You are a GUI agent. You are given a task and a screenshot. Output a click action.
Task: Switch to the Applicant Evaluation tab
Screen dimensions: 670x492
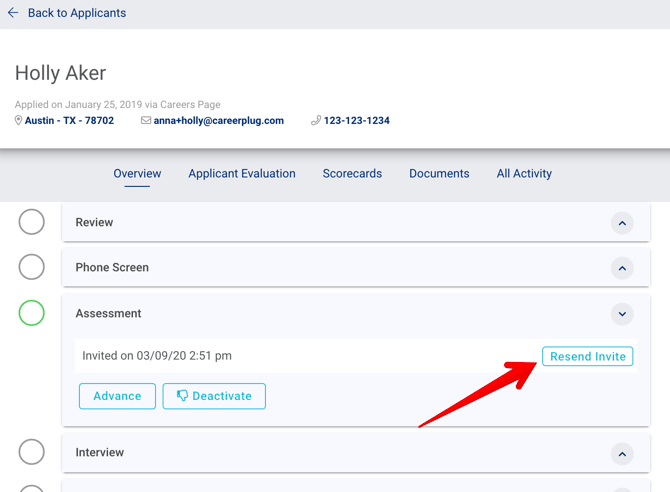pyautogui.click(x=242, y=174)
